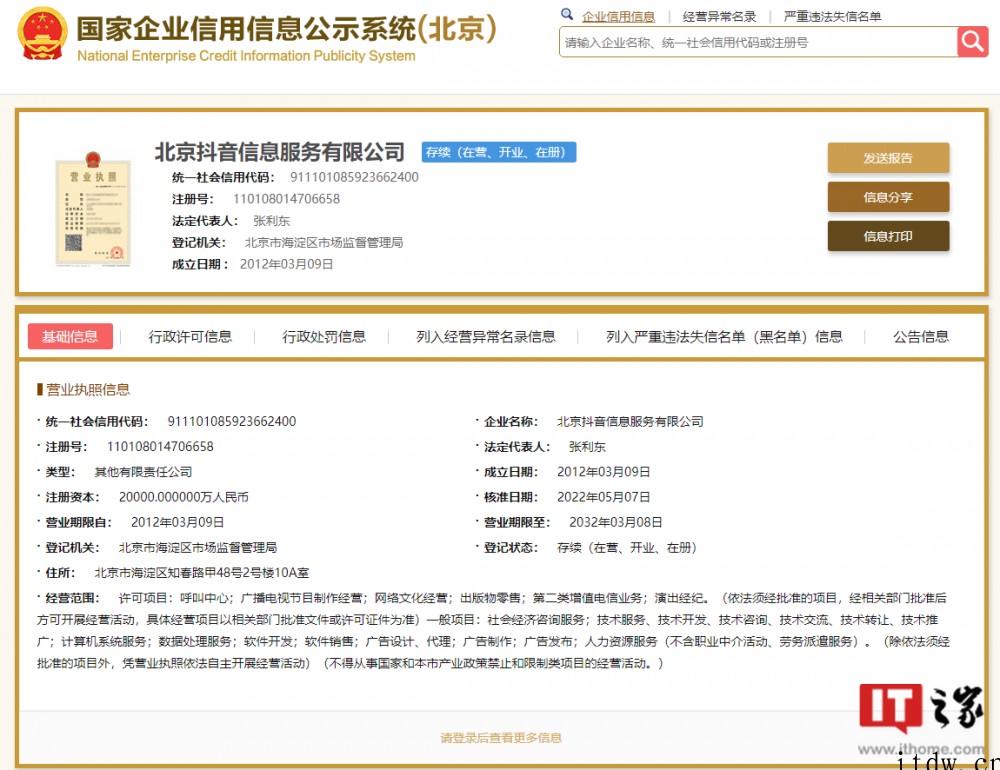
Task: Click the company name heading 北京抖音信息服务有限公司
Action: coord(279,152)
